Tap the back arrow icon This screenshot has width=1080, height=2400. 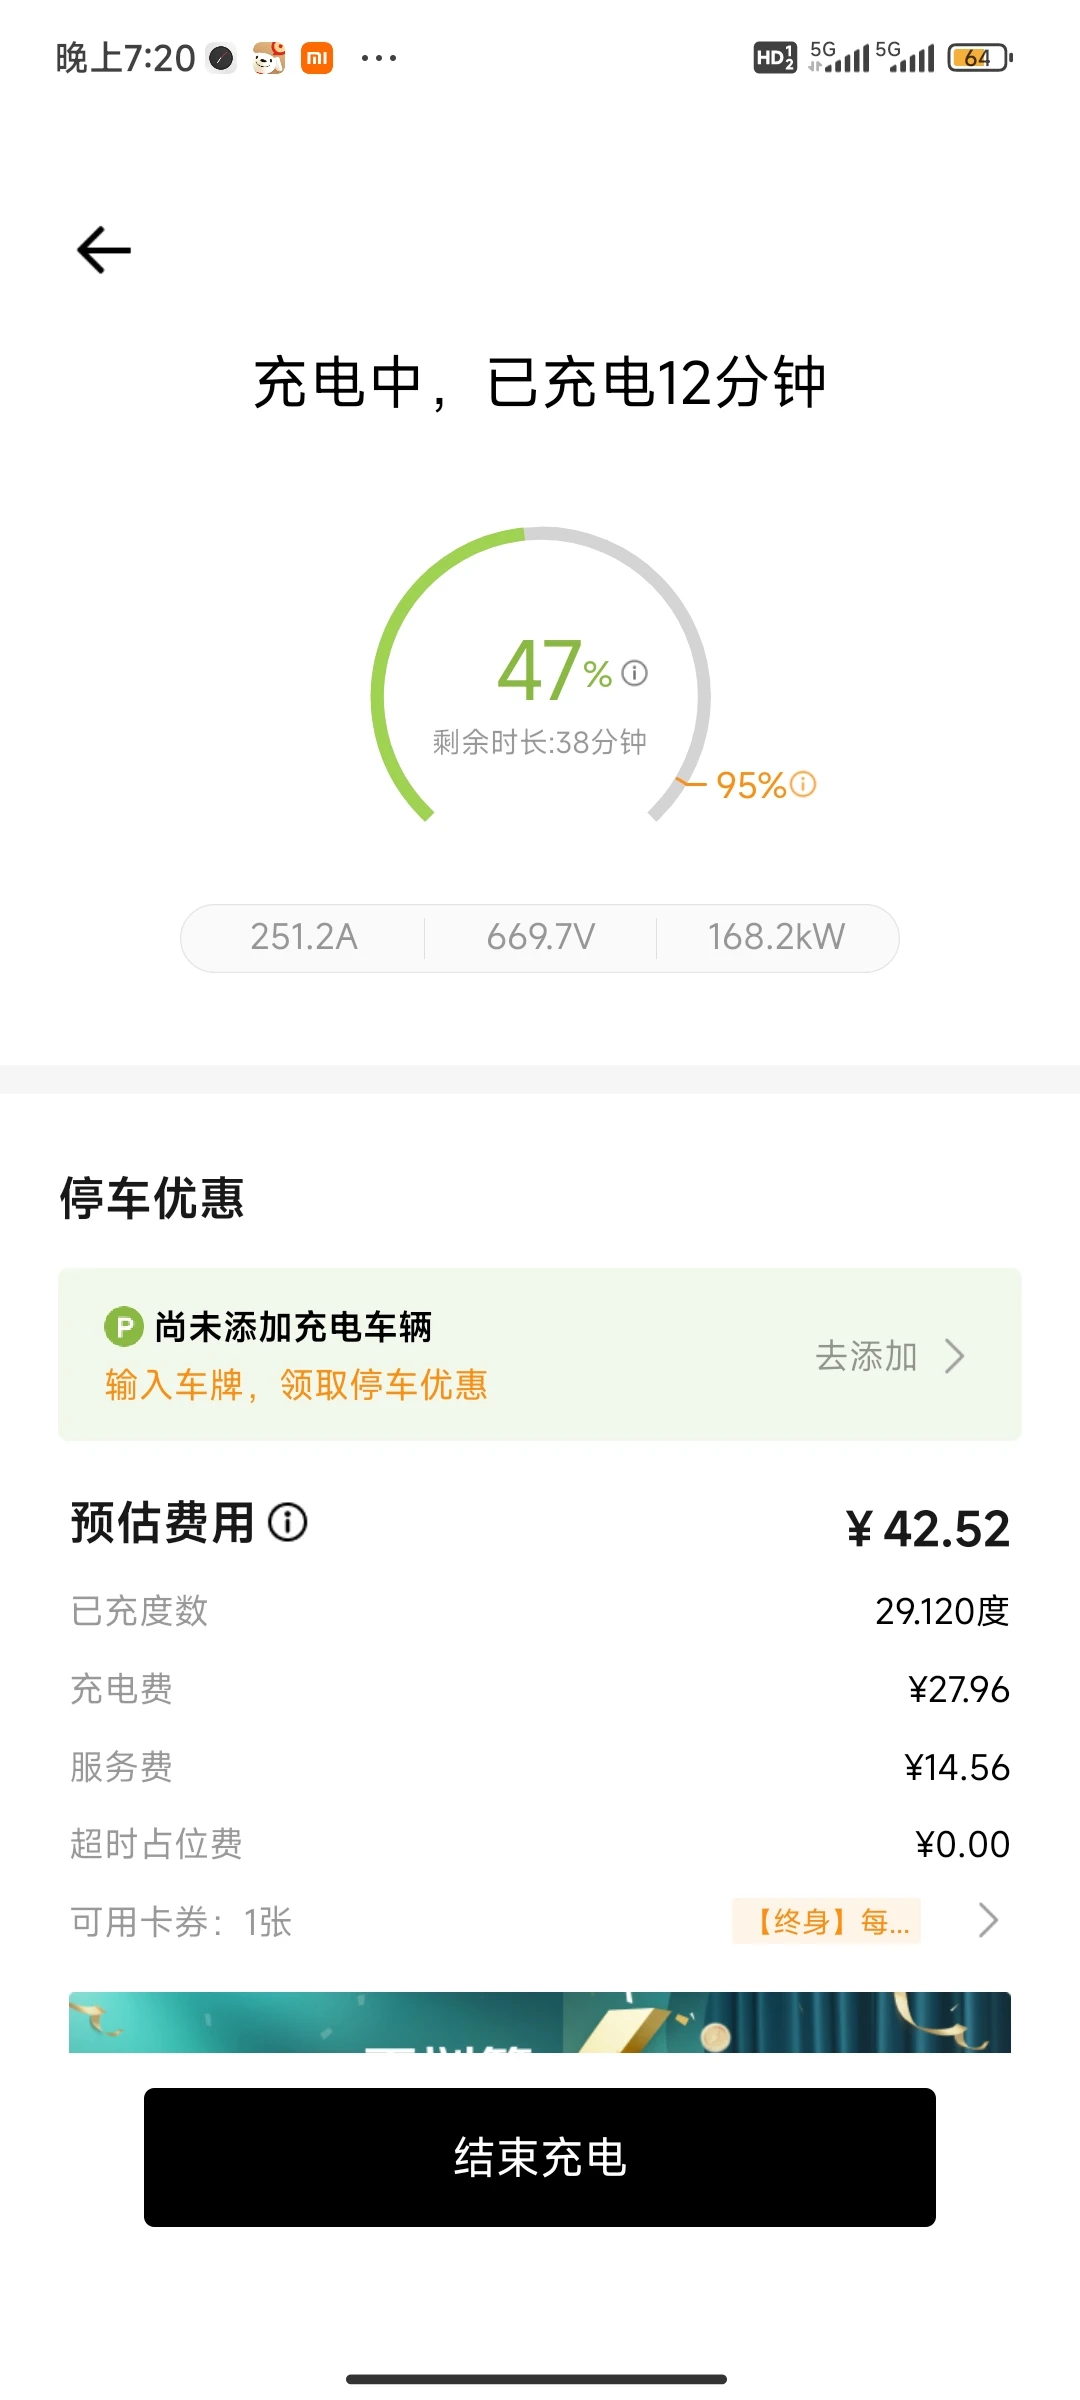pos(104,250)
